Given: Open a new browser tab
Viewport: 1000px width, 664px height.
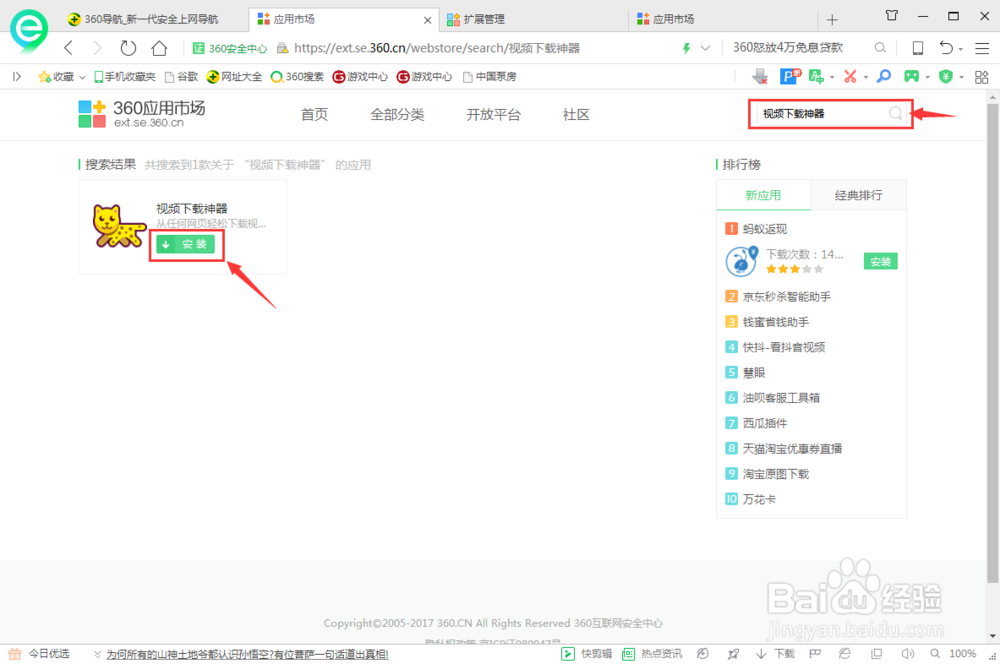Looking at the screenshot, I should [832, 20].
